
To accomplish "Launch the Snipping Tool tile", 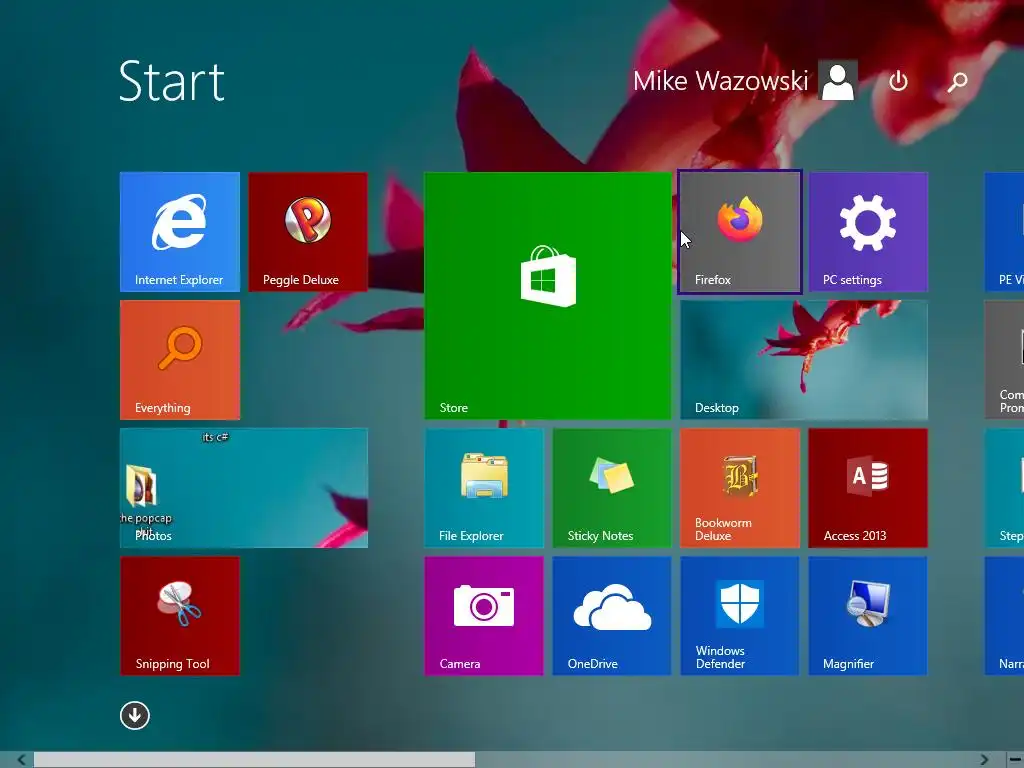I will 180,616.
